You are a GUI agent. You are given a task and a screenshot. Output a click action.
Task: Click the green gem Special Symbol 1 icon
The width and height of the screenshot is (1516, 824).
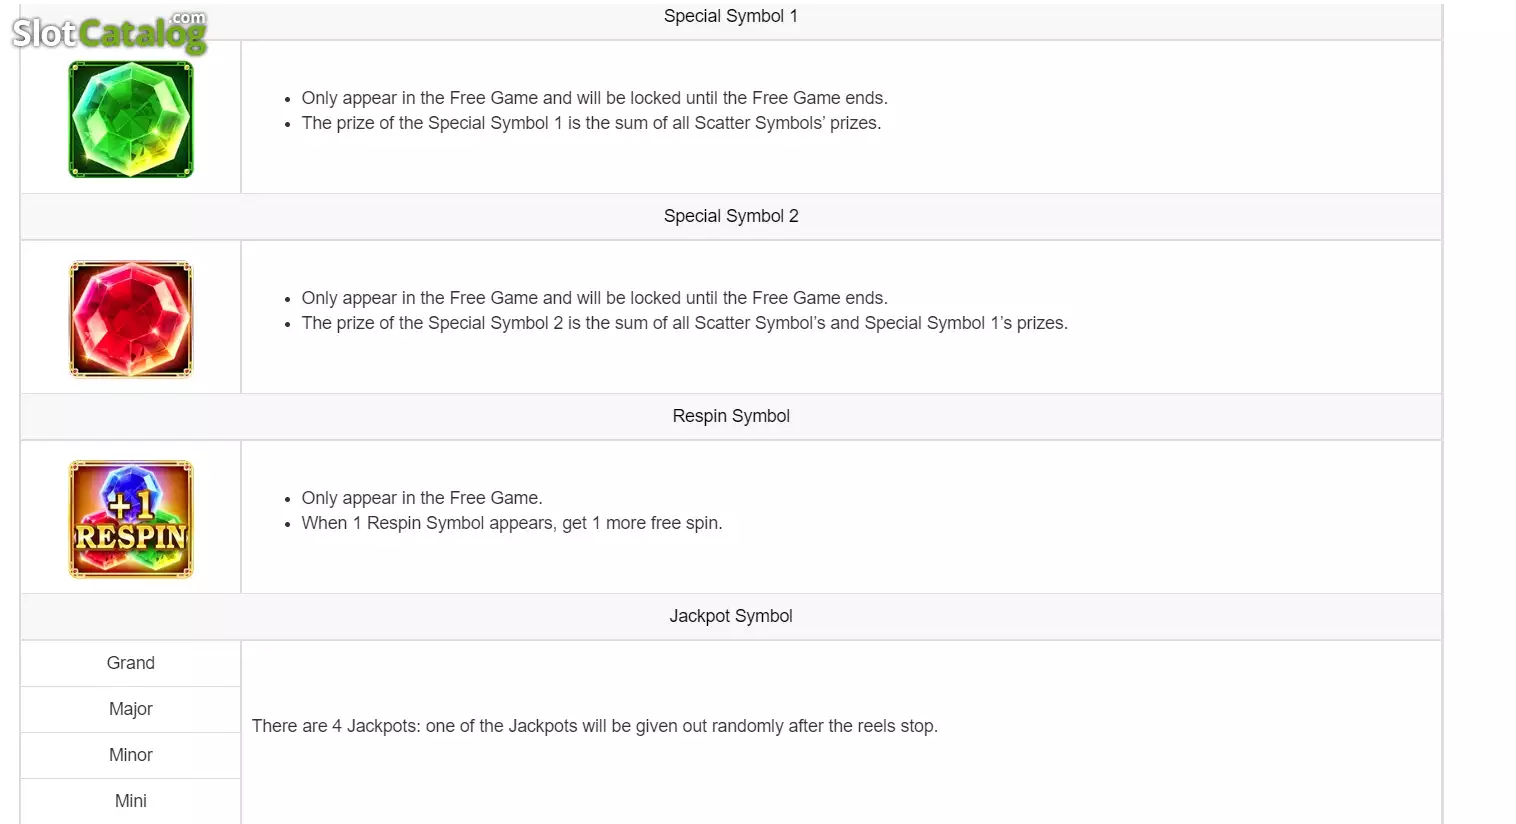pos(131,119)
